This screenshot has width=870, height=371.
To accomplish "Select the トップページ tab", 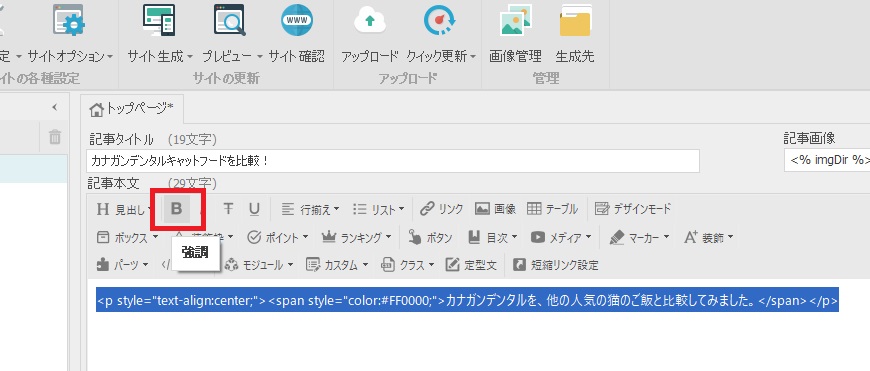I will [x=132, y=109].
